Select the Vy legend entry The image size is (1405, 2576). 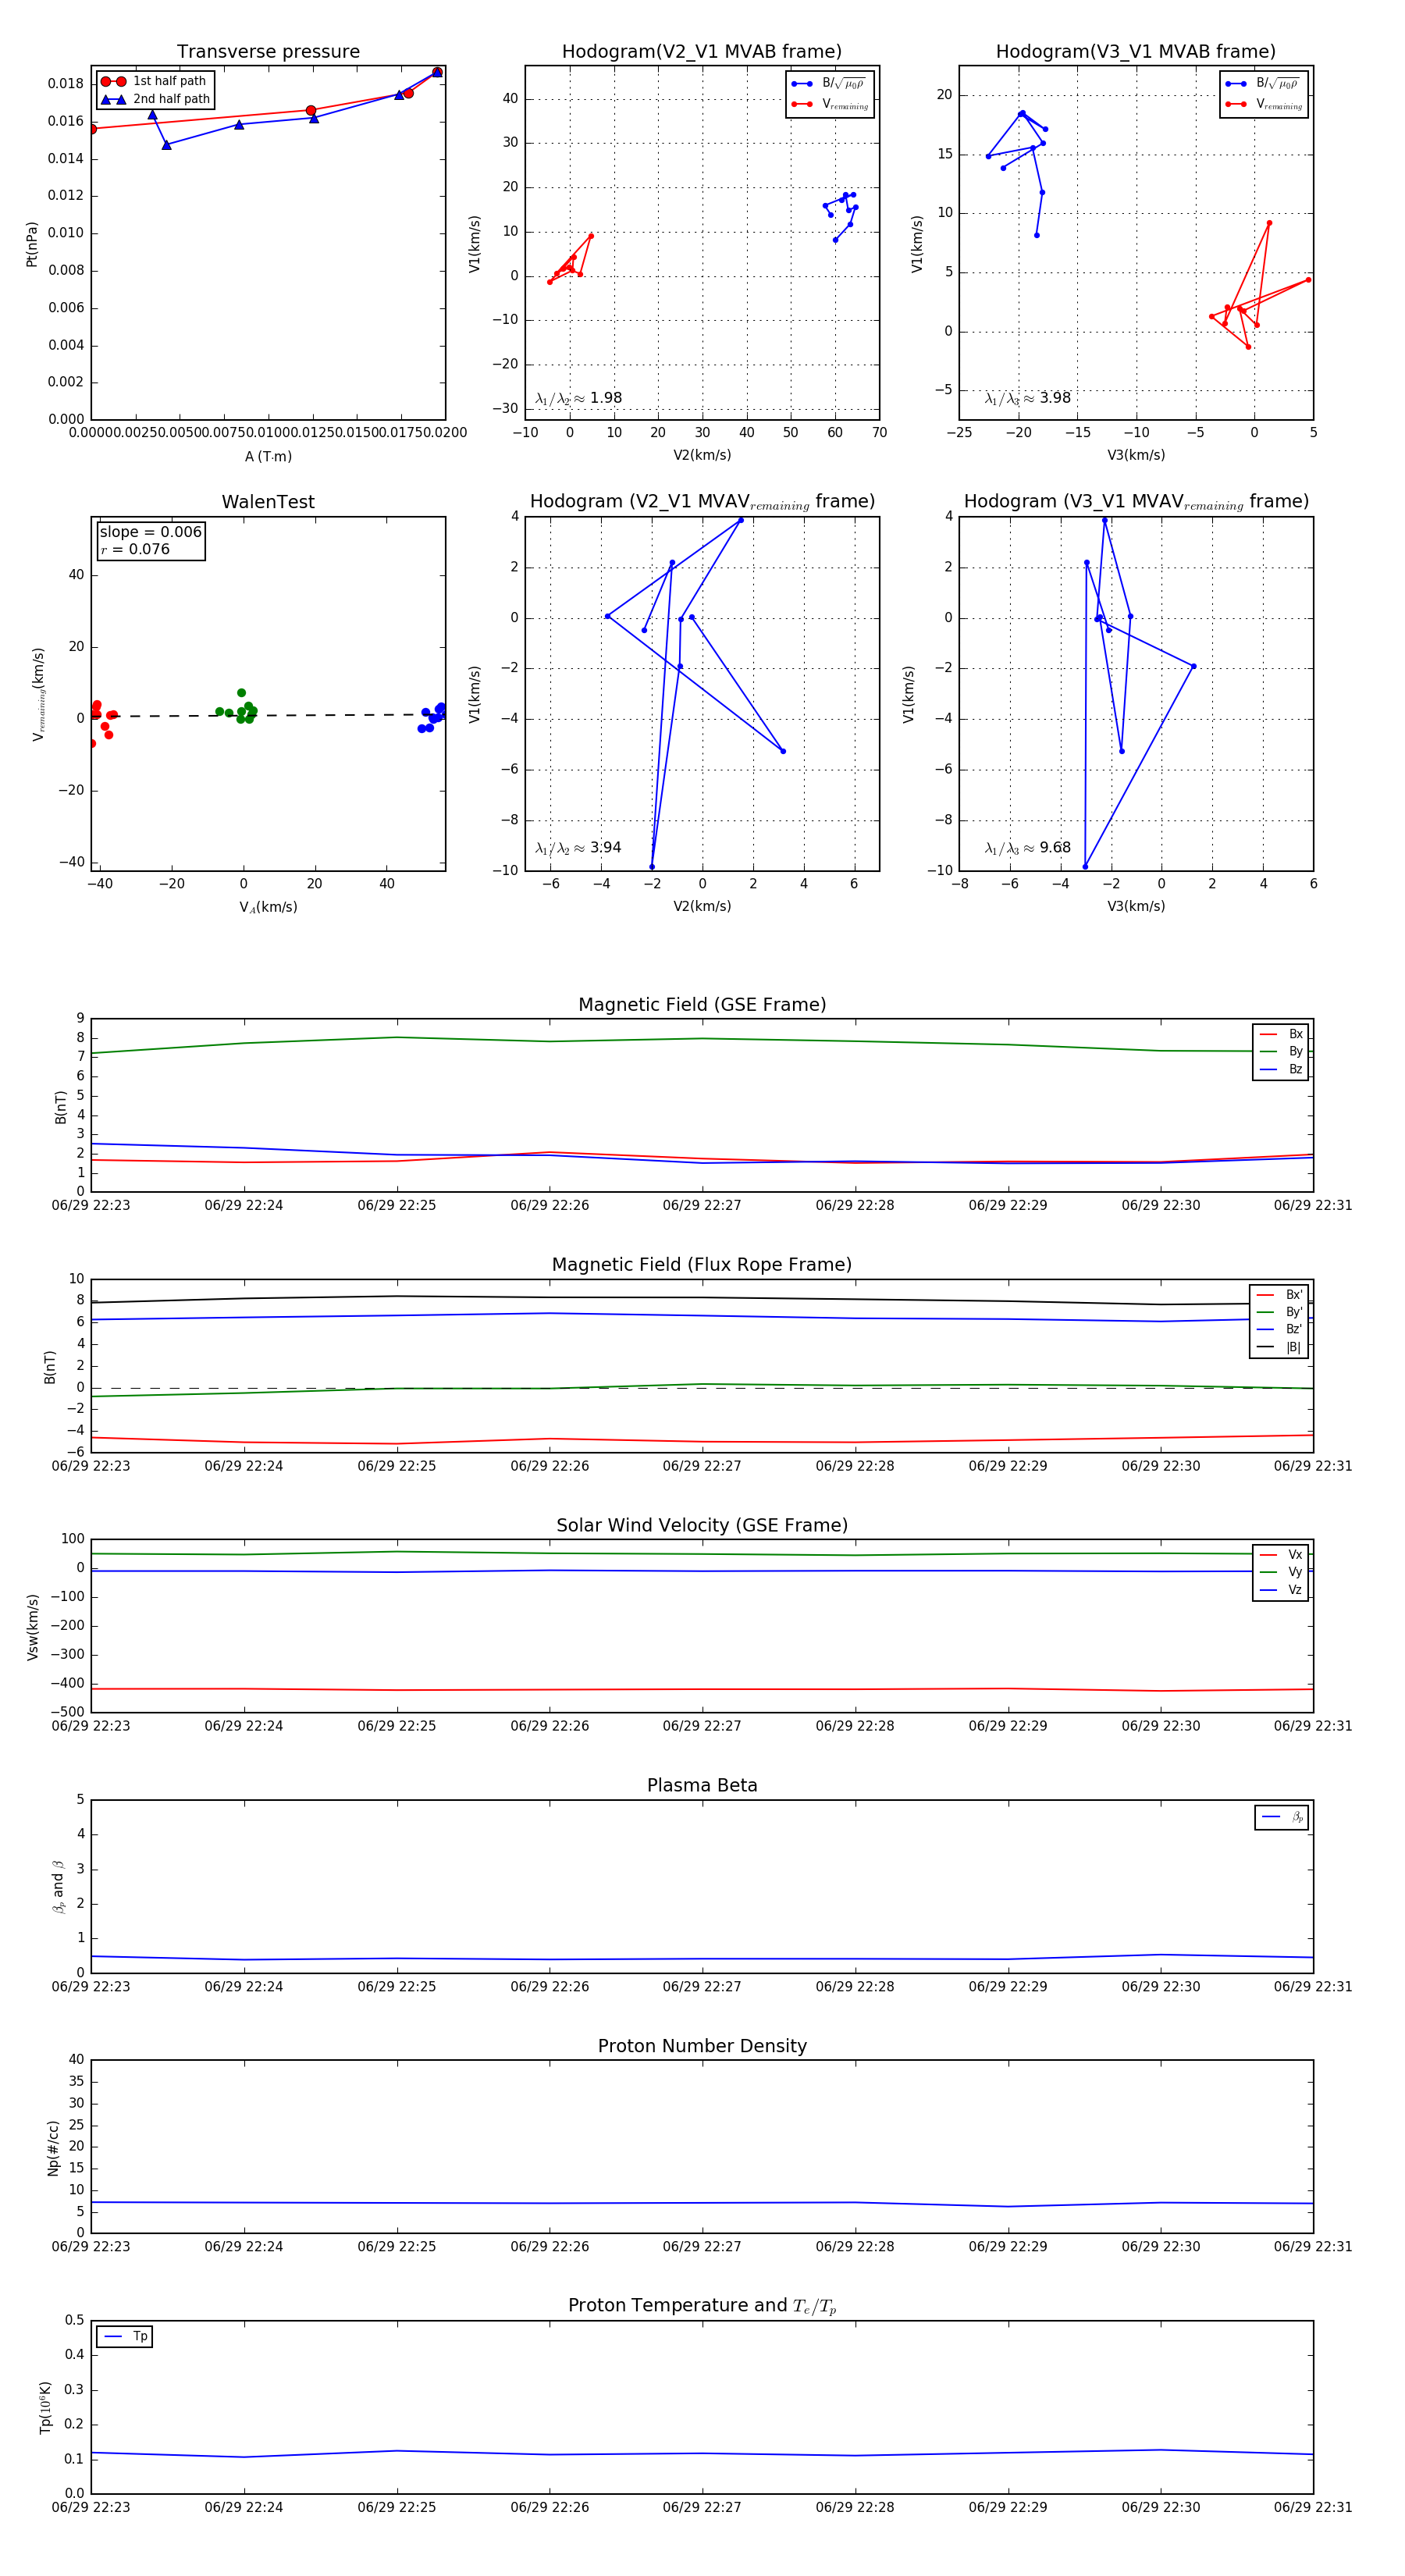(x=1281, y=1572)
